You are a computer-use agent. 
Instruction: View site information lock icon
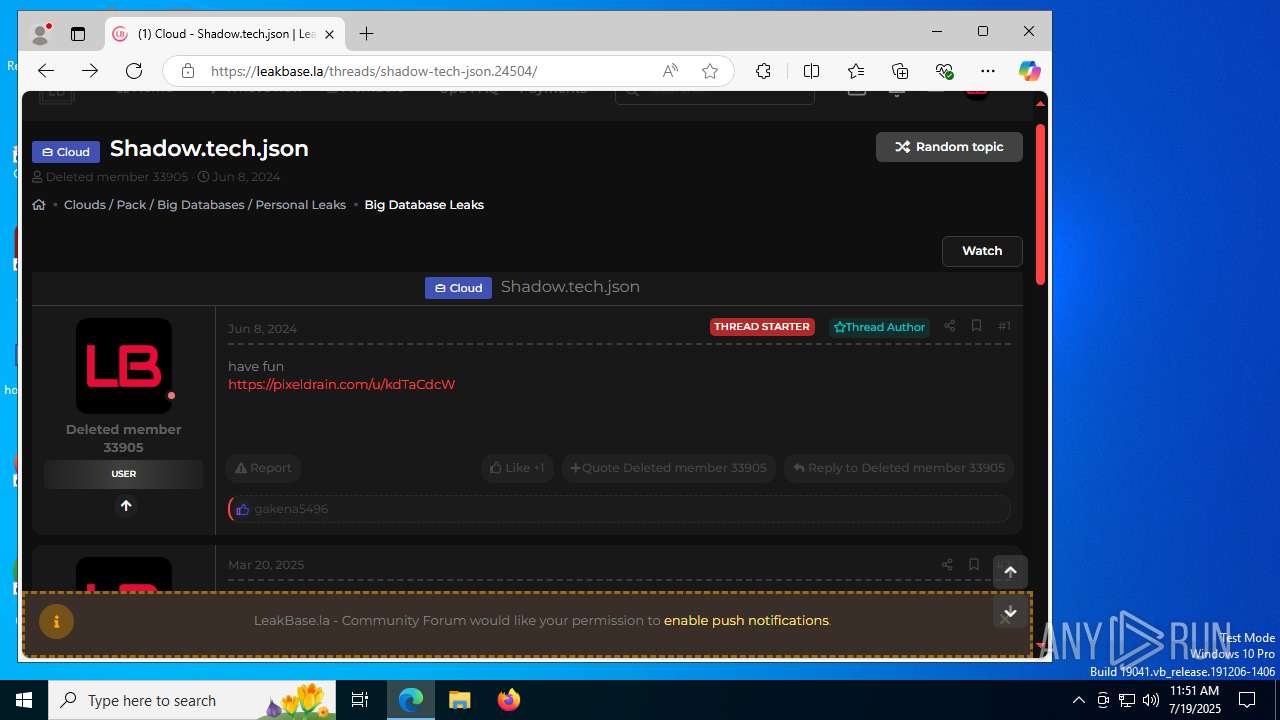coord(187,71)
